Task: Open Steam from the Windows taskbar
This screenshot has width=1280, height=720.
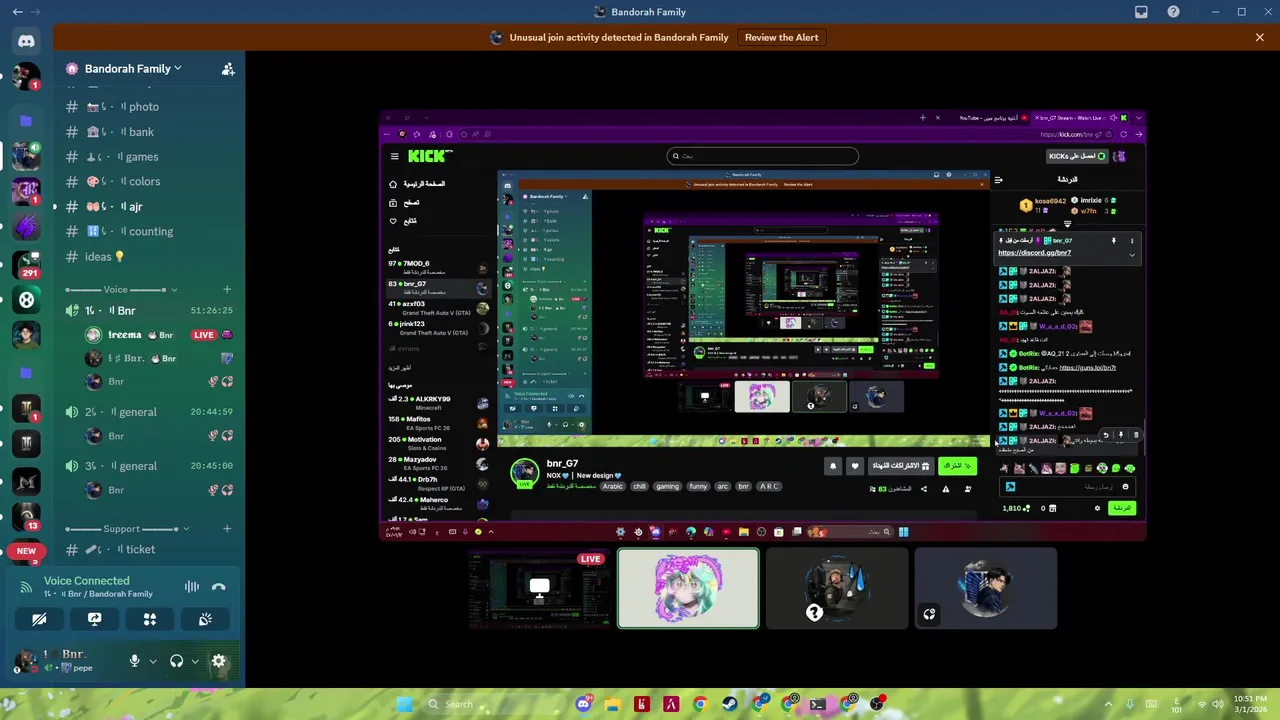Action: click(x=729, y=704)
